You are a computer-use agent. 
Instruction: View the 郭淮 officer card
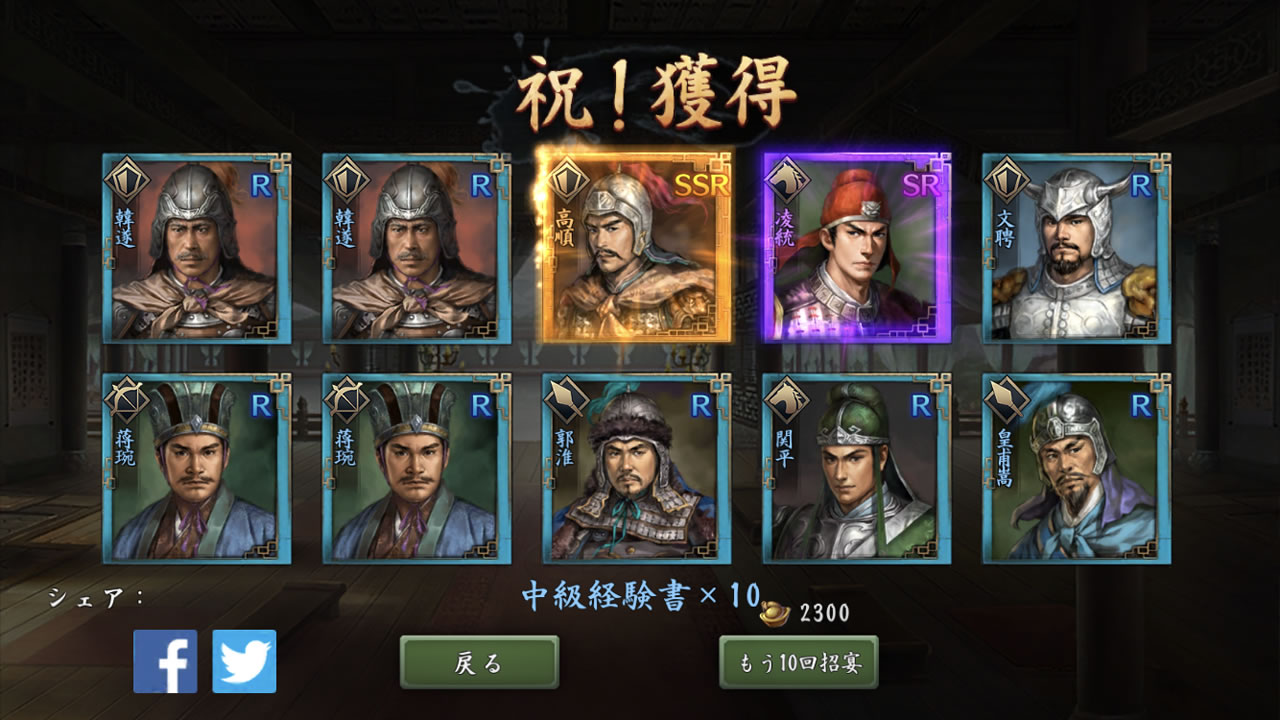click(636, 469)
